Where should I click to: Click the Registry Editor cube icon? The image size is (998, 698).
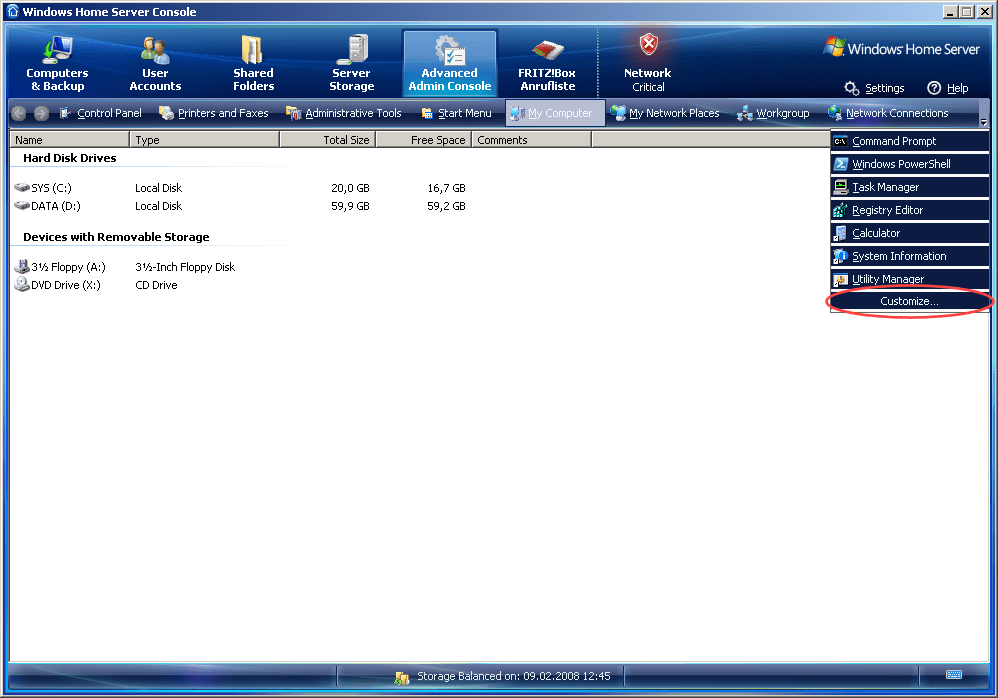point(840,210)
